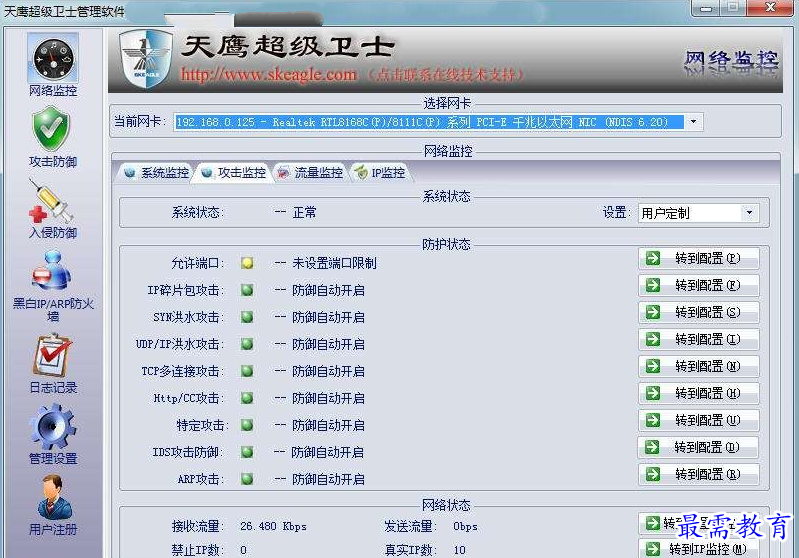Click 转到配置 (D) for IDS攻击防御
799x558 pixels.
pyautogui.click(x=698, y=447)
